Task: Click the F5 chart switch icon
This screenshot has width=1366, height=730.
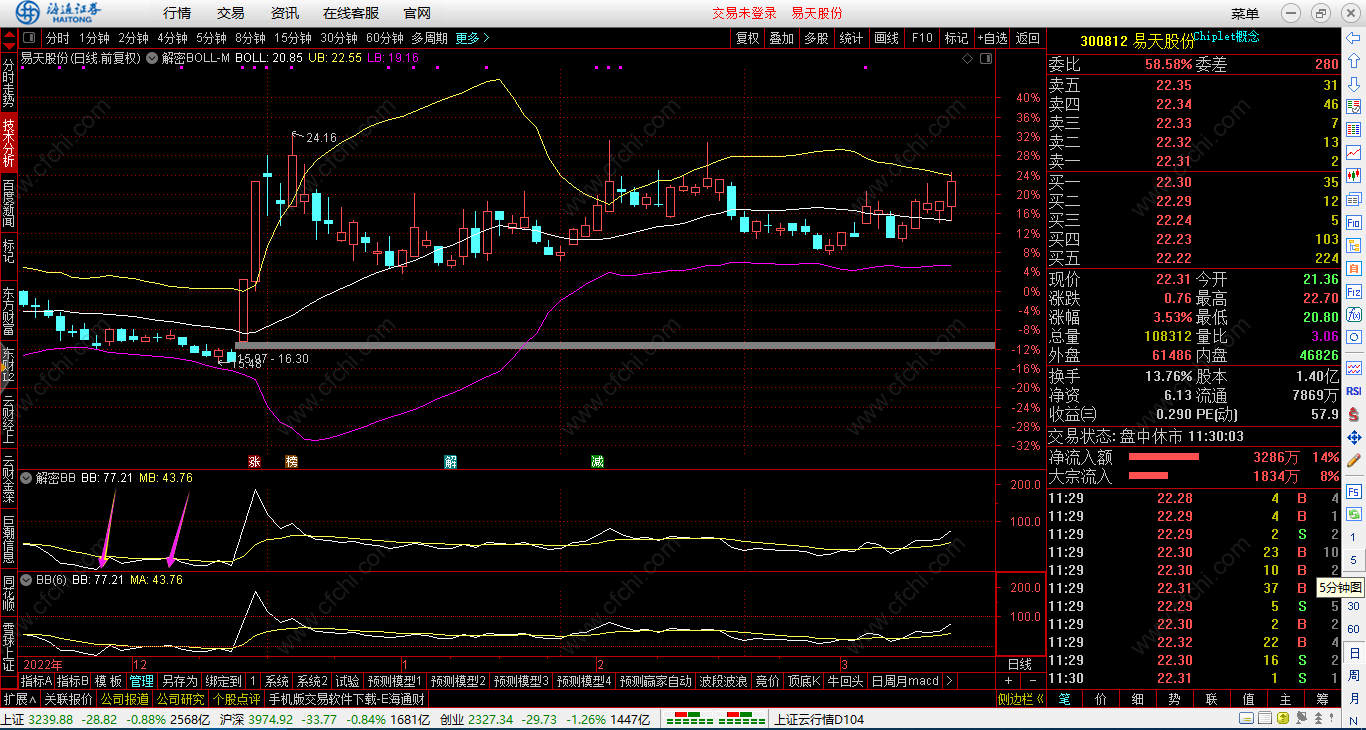Action: pos(1353,492)
